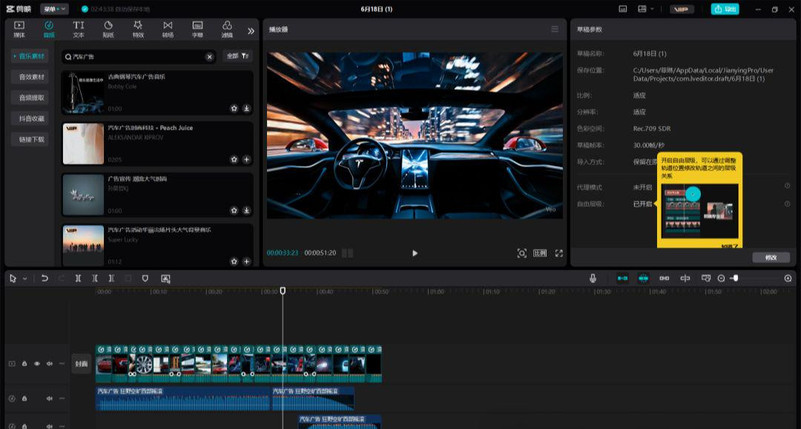This screenshot has height=429, width=801.
Task: Open the layout switch dropdown
Action: pyautogui.click(x=646, y=9)
